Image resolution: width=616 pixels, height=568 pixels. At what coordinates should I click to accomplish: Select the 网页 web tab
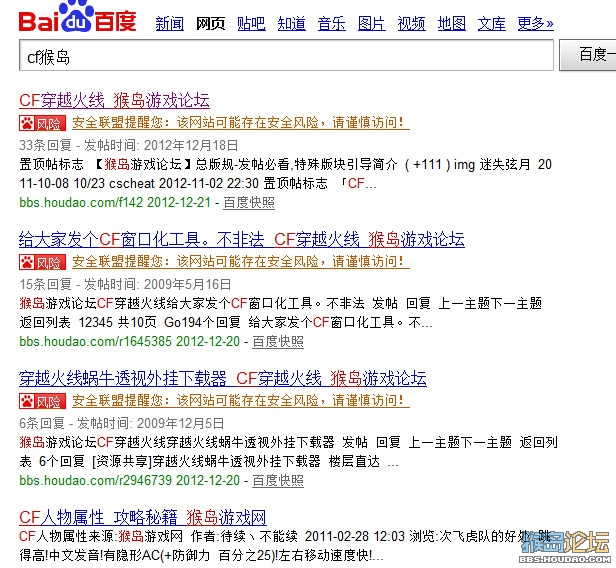tap(211, 24)
